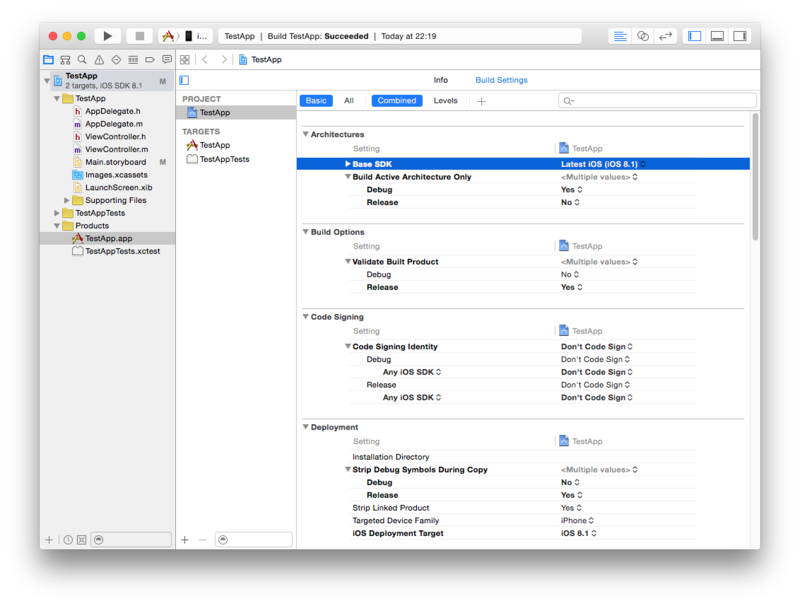Open the Project navigator

click(48, 60)
